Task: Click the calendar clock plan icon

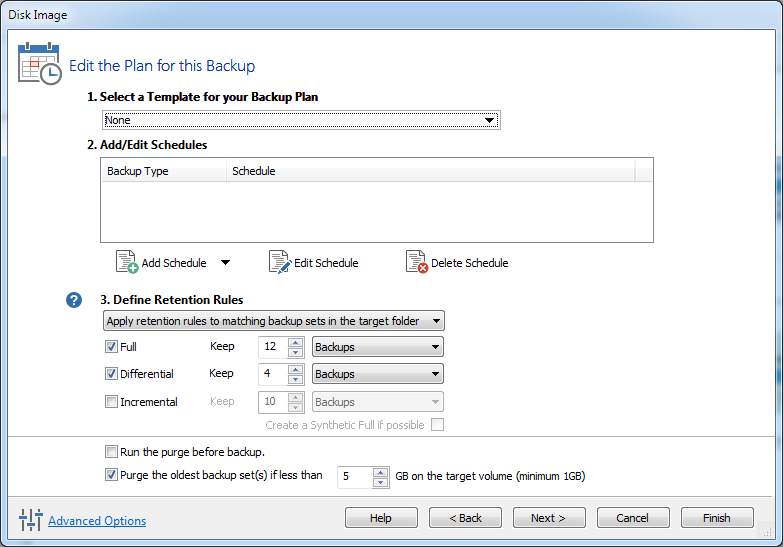Action: click(39, 64)
